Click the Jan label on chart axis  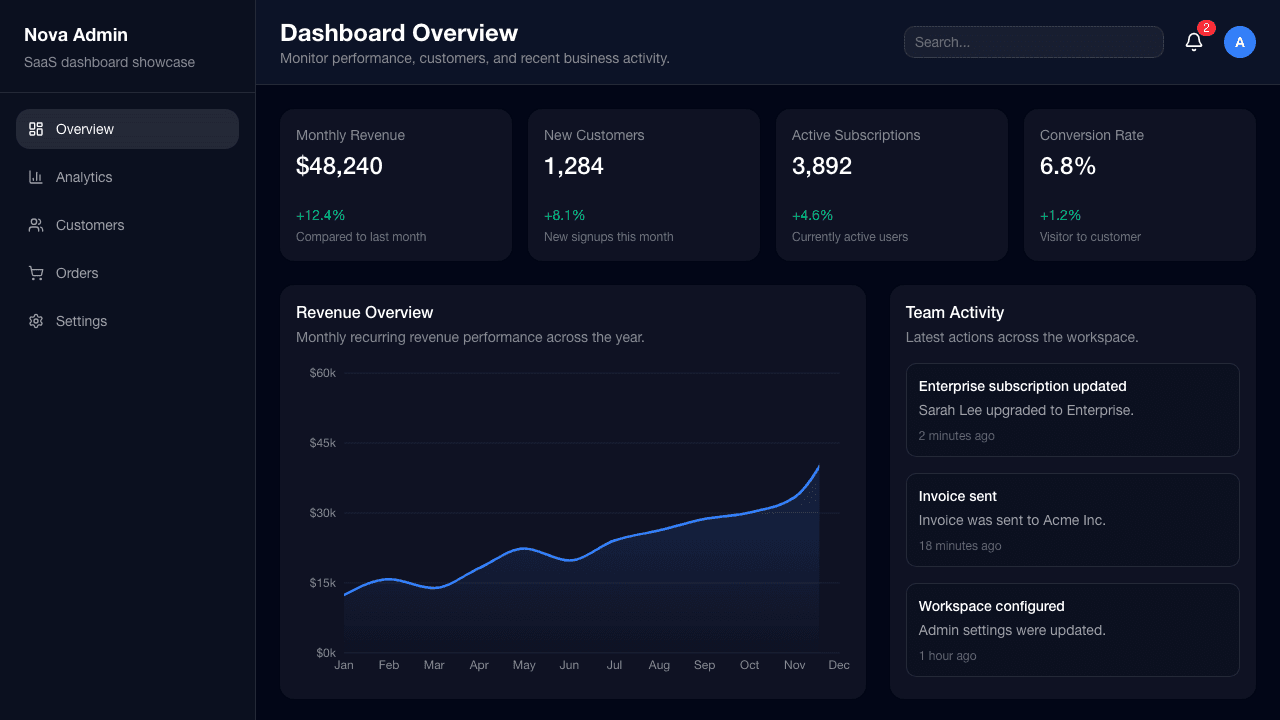click(x=344, y=665)
